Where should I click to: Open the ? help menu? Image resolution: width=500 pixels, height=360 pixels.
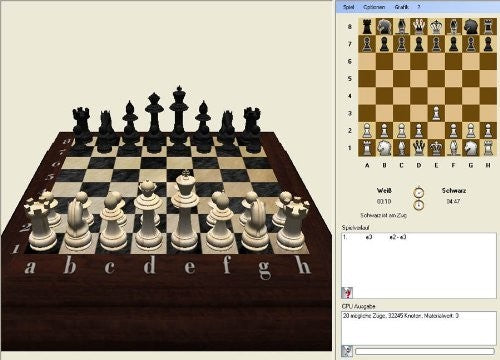coord(419,7)
